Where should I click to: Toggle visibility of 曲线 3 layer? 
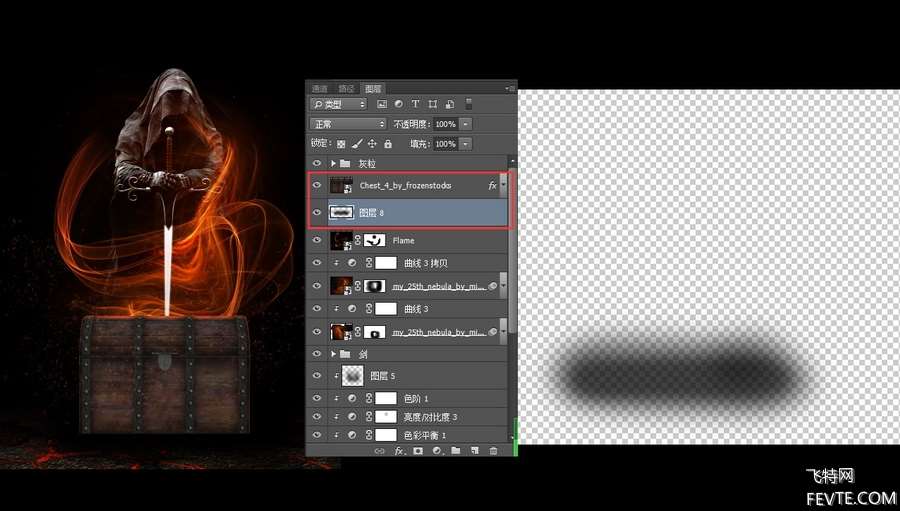(317, 309)
